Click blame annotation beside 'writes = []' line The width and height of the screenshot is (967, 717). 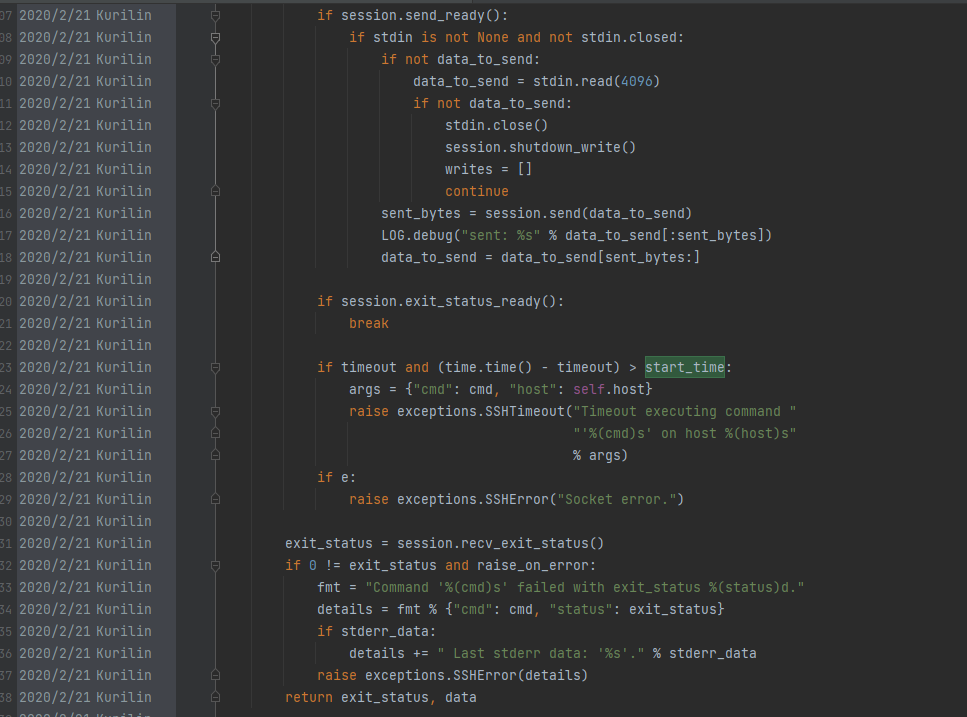pyautogui.click(x=85, y=170)
